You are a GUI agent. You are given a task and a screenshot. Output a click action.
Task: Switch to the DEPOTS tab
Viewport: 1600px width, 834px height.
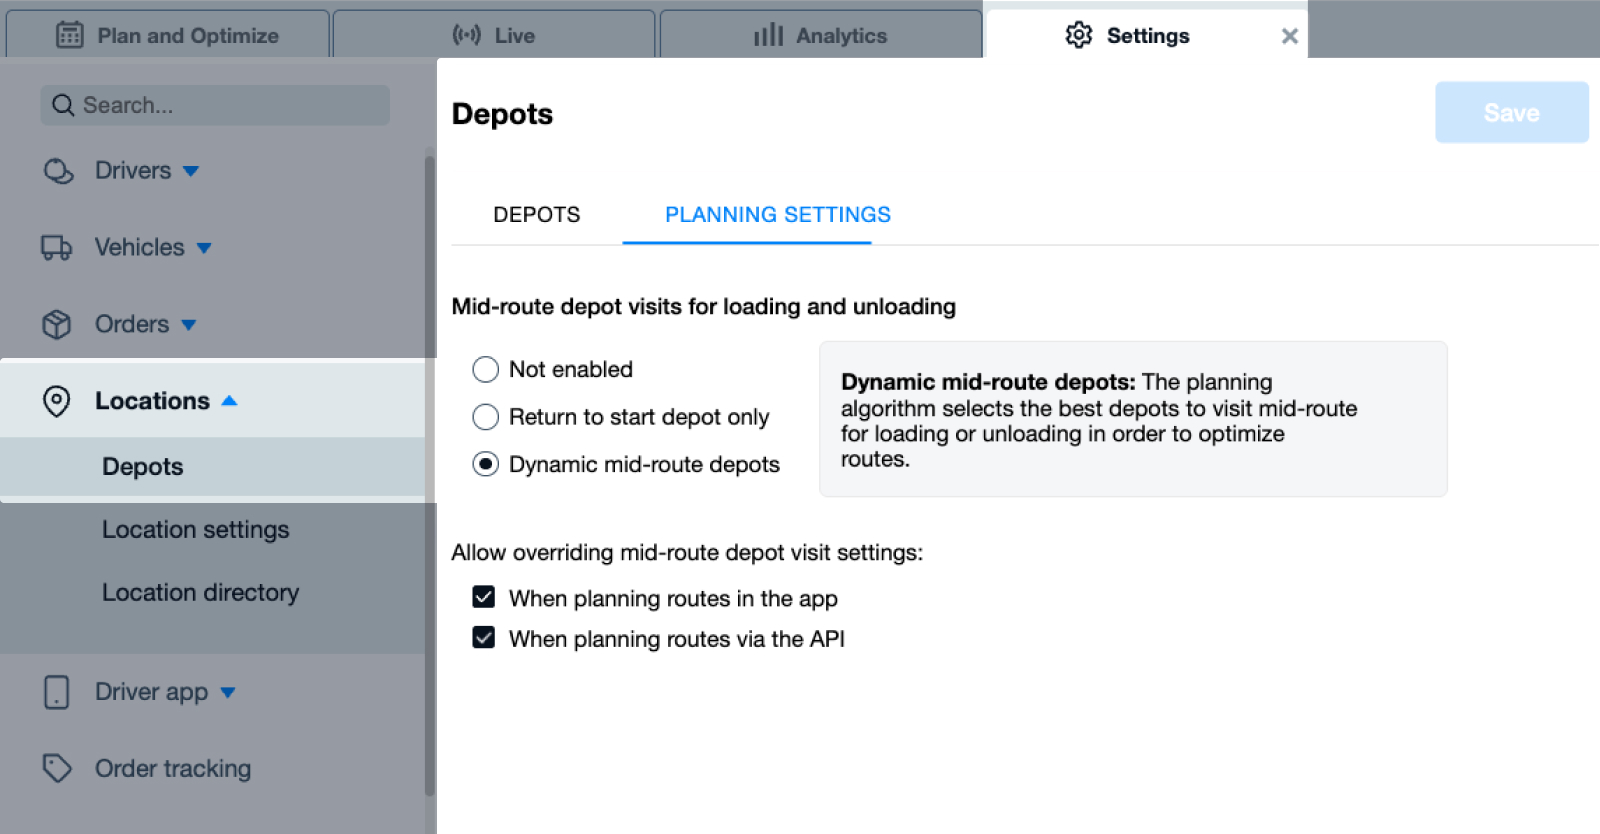pyautogui.click(x=536, y=215)
